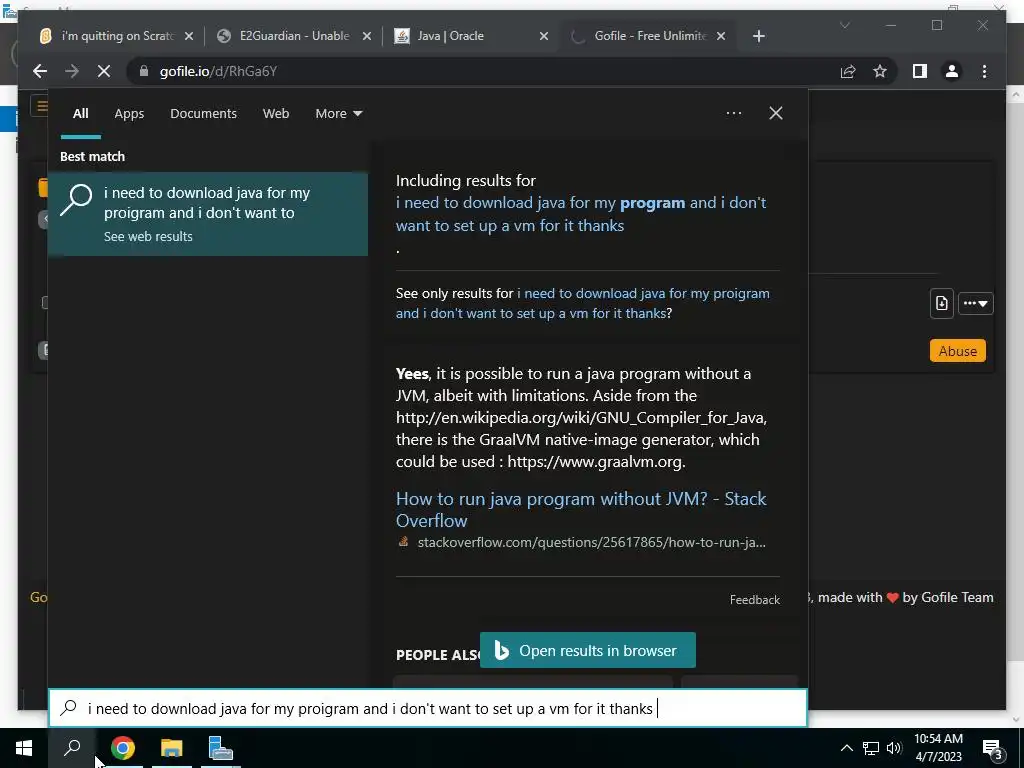Stop loading the gofile.io page

tap(104, 71)
